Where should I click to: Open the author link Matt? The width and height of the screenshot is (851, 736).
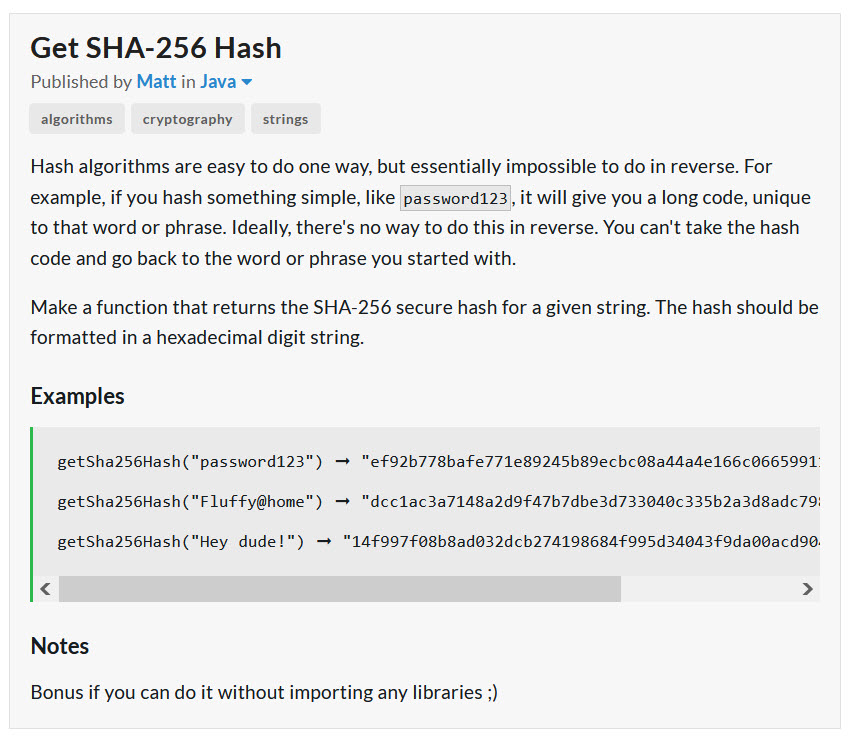click(x=156, y=81)
